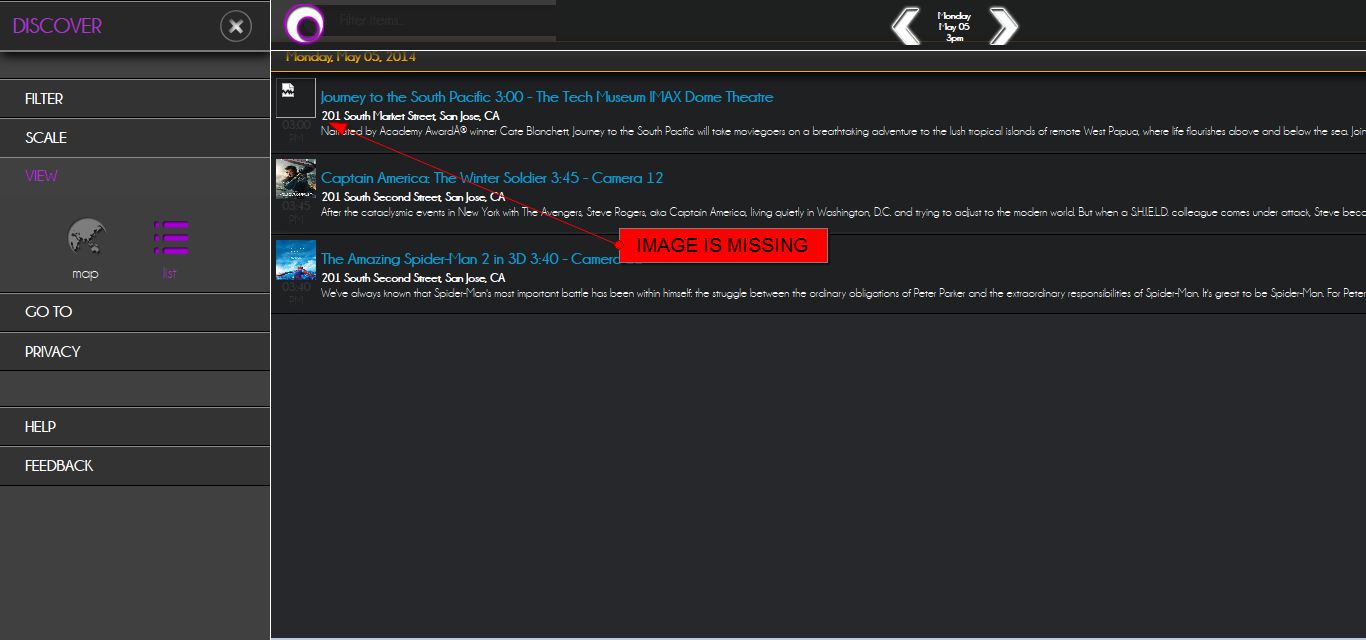This screenshot has height=640, width=1366.
Task: Click the Spider-Man description text
Action: point(843,293)
